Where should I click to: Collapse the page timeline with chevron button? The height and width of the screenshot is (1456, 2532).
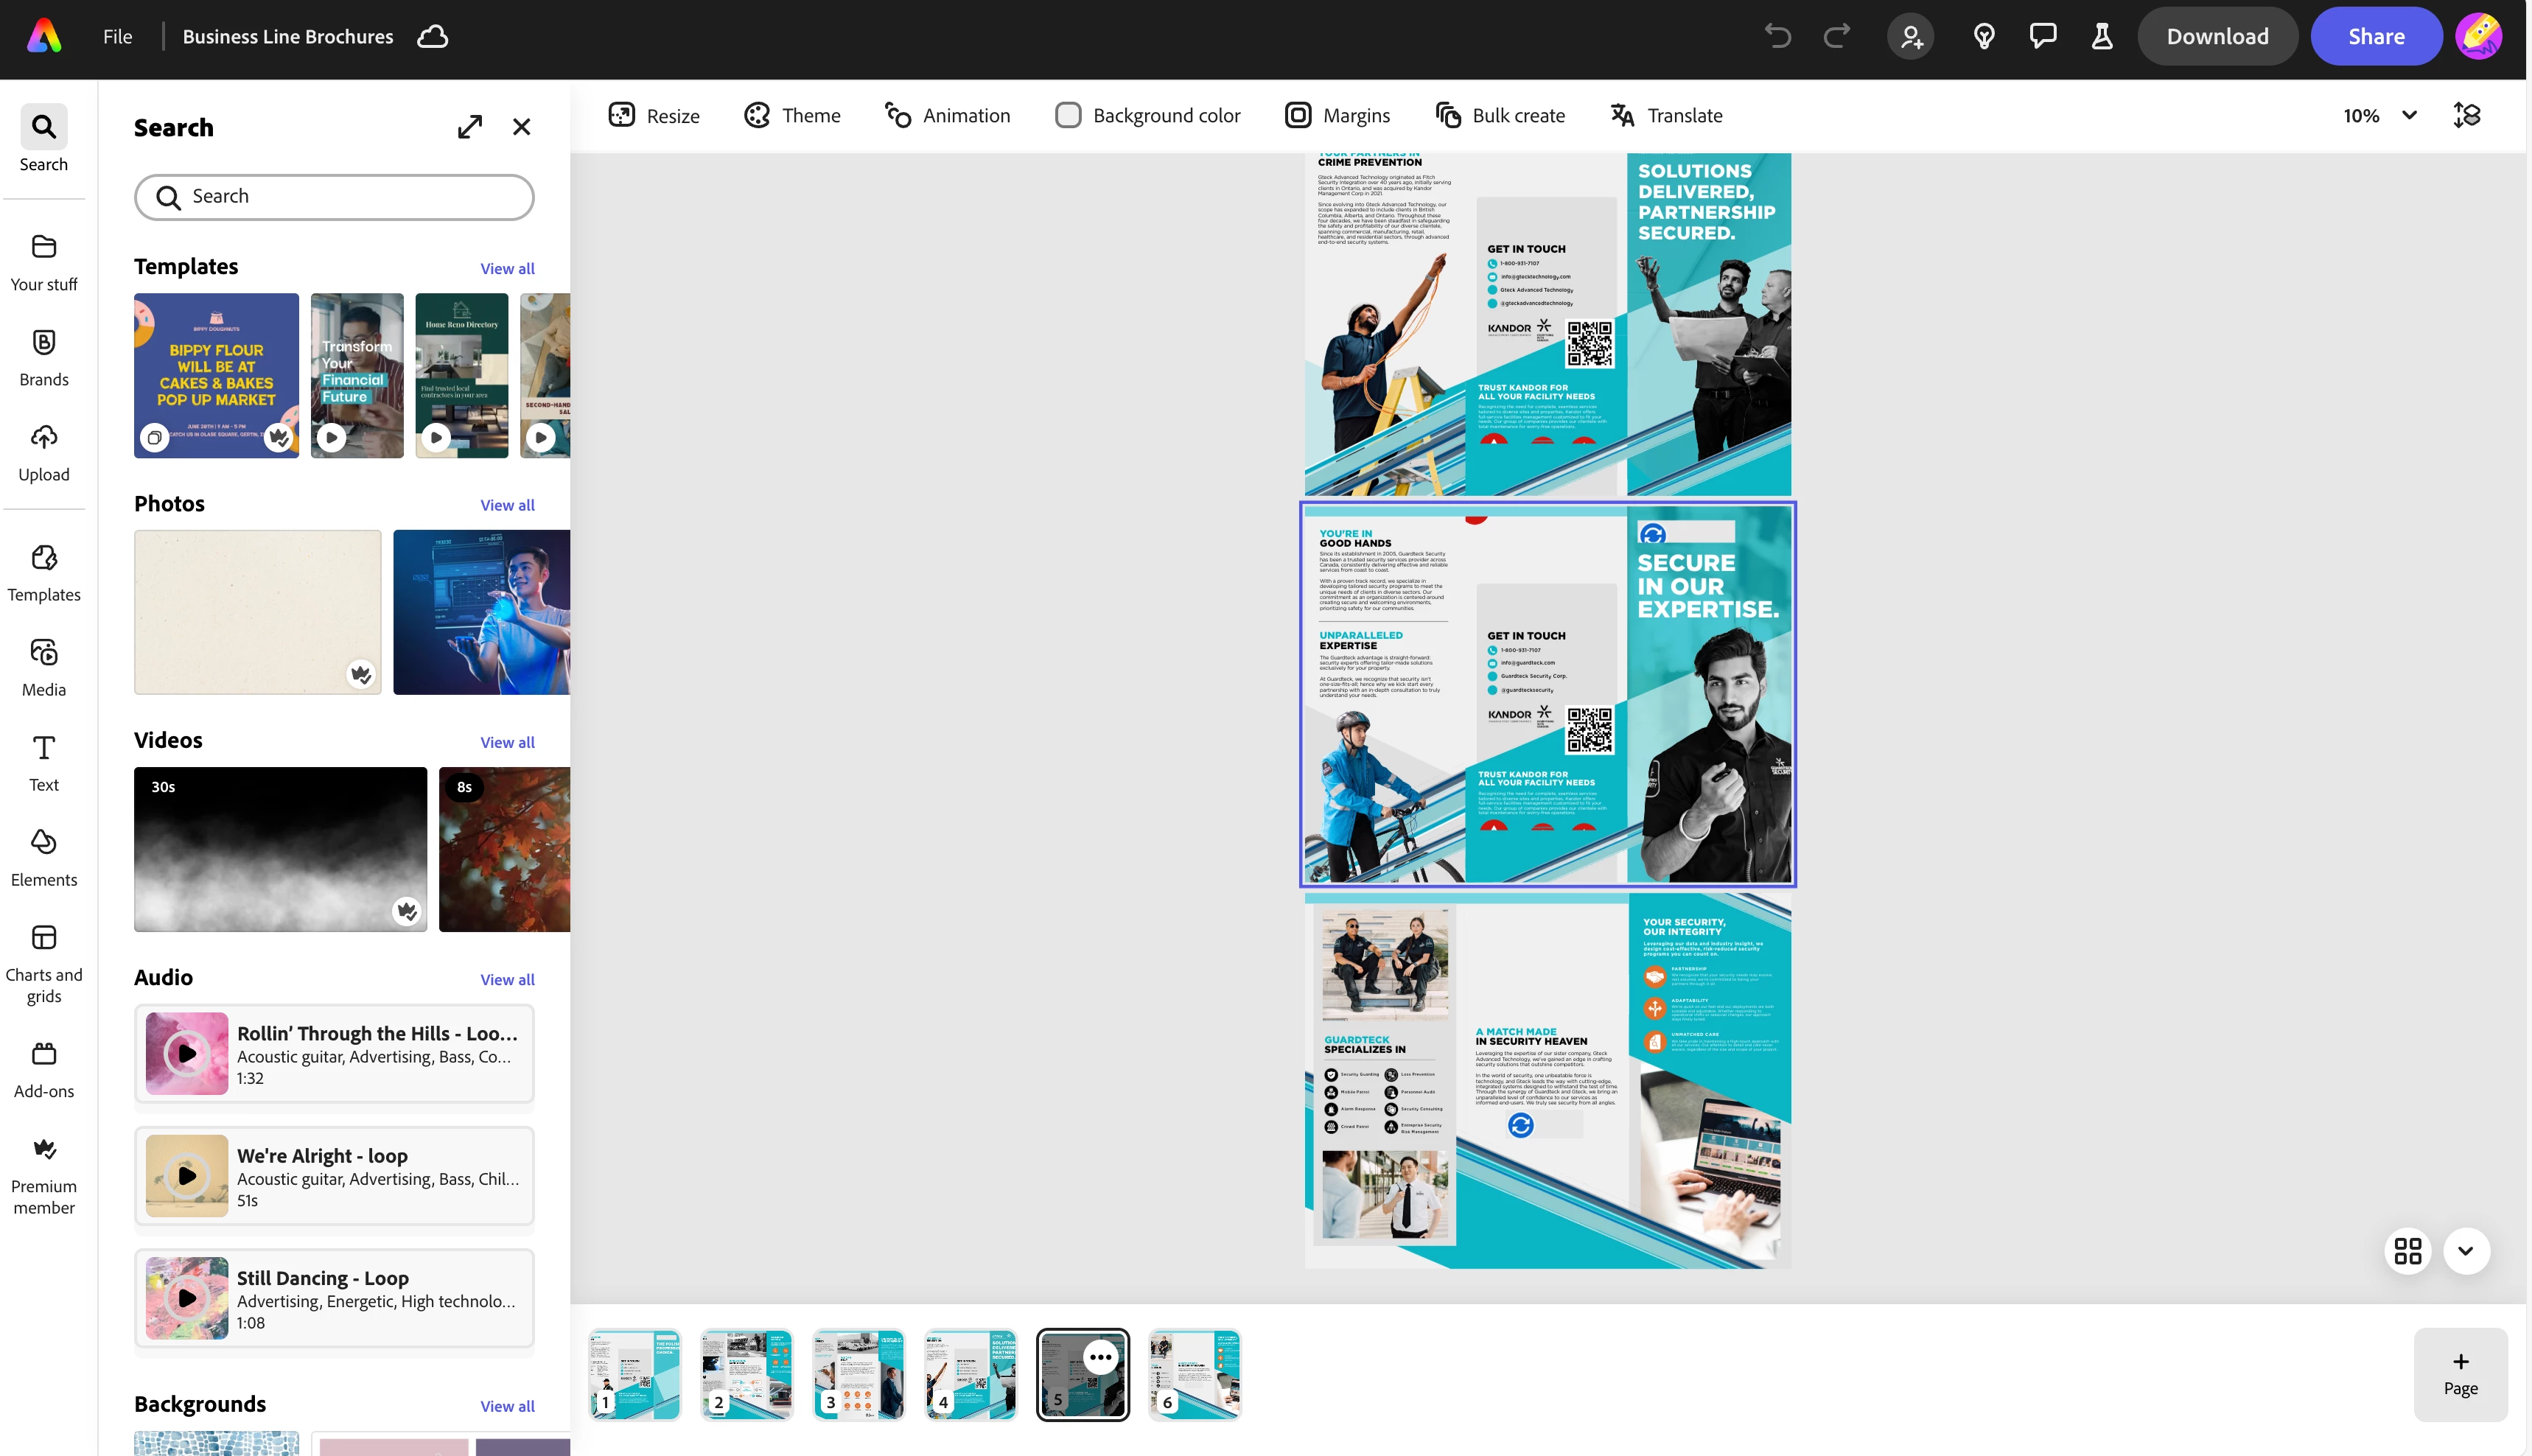tap(2465, 1251)
